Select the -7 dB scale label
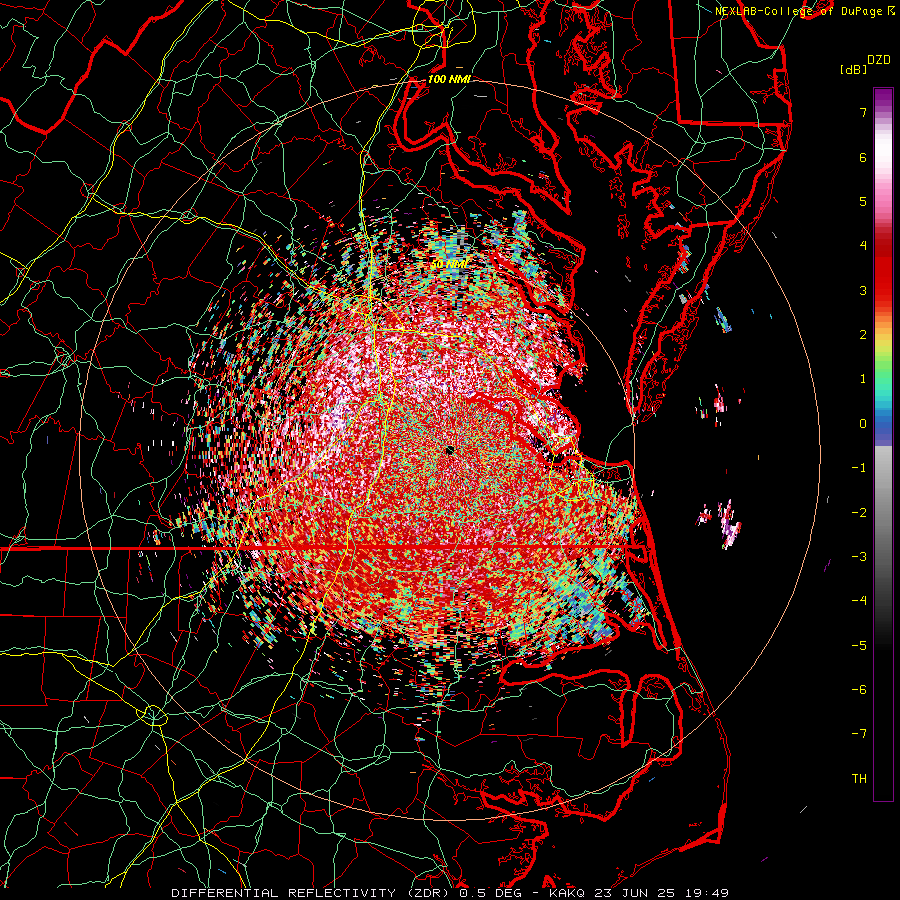This screenshot has width=900, height=900. pos(859,734)
